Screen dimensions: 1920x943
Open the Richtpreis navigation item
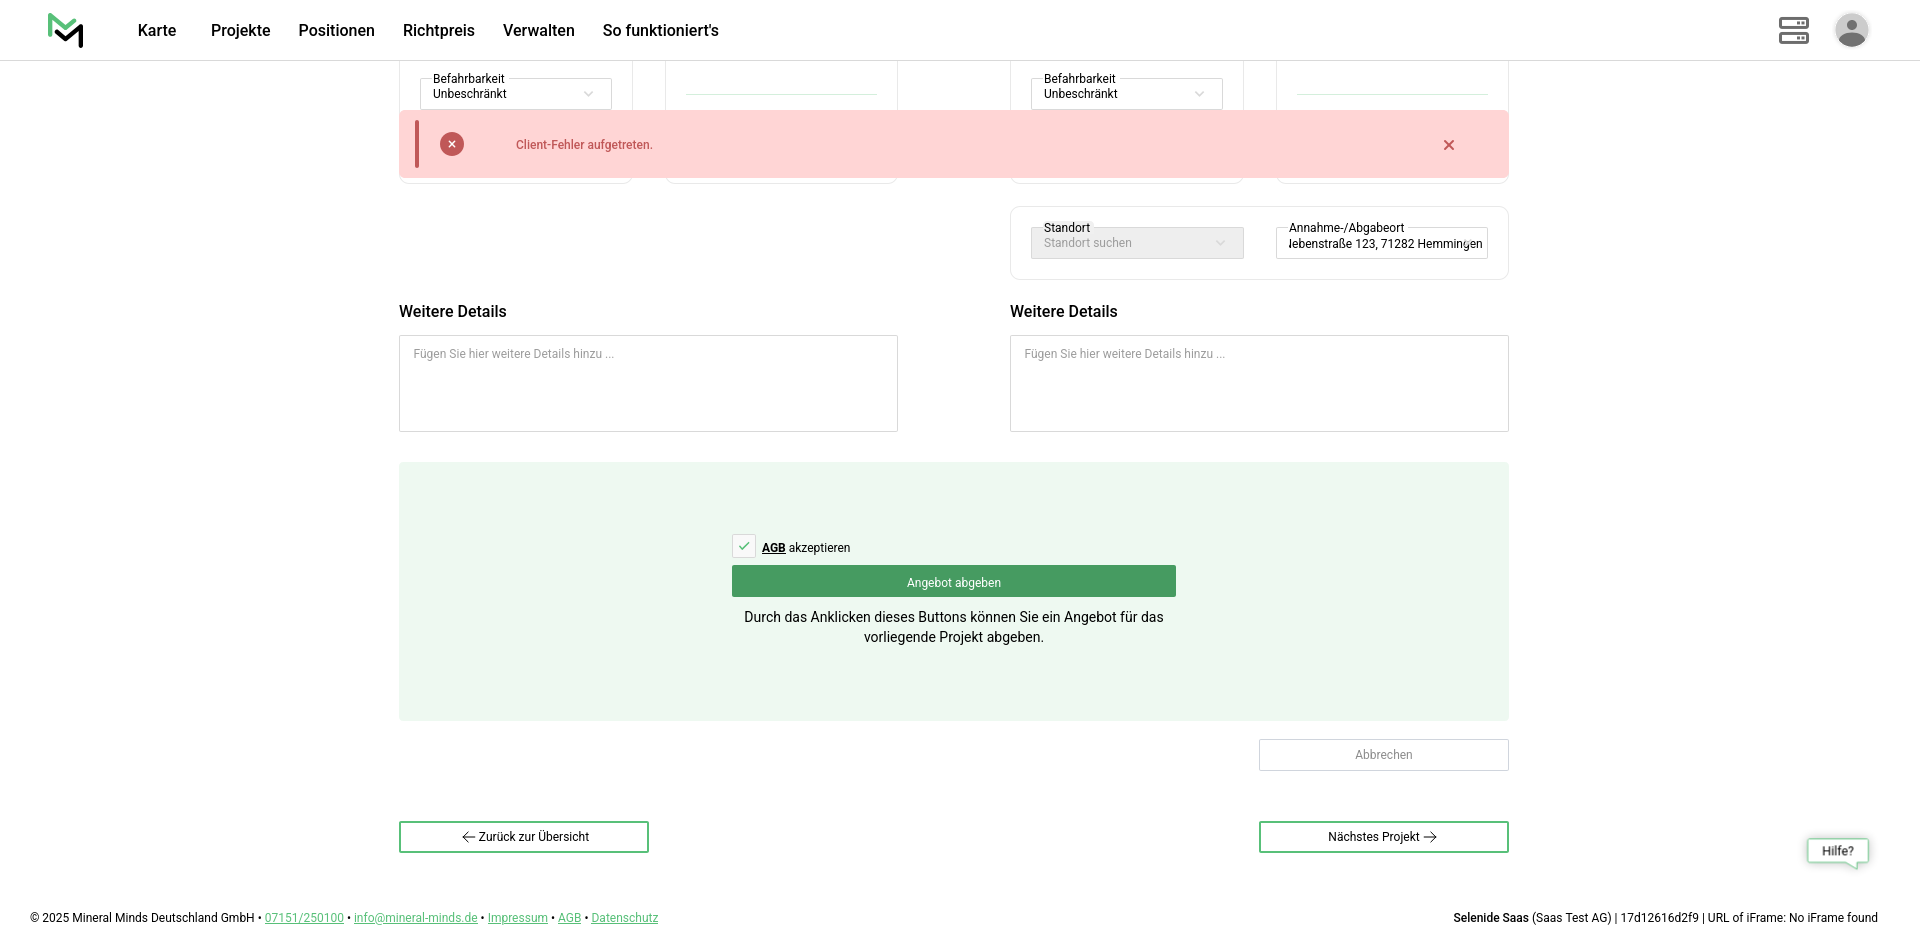point(438,30)
